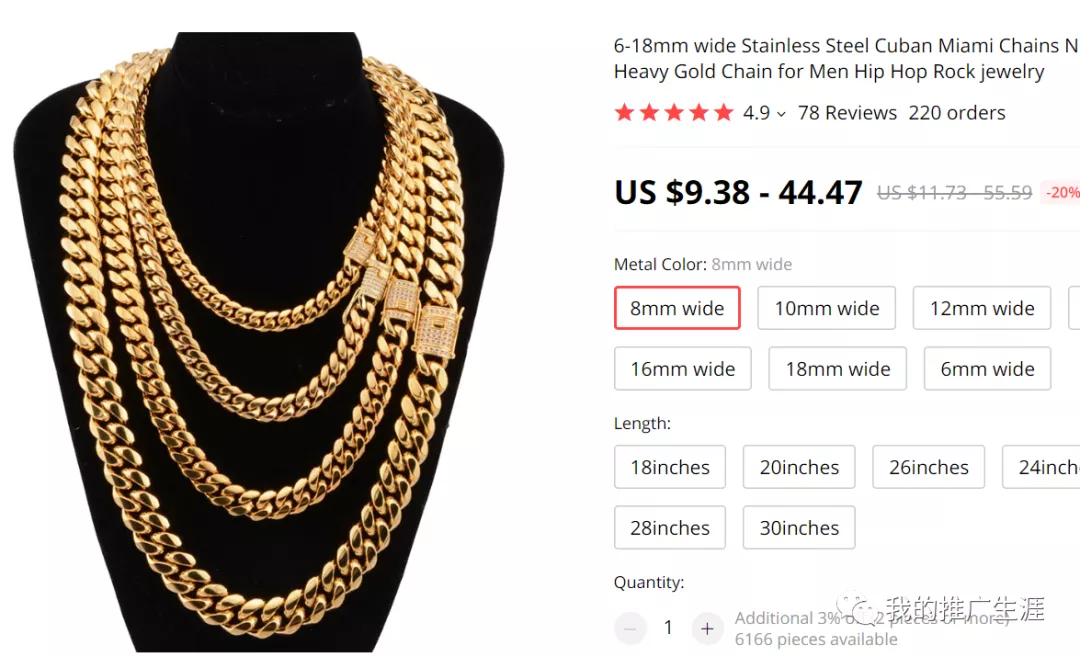The height and width of the screenshot is (657, 1080).
Task: Select the 8mm wide option
Action: coord(677,308)
